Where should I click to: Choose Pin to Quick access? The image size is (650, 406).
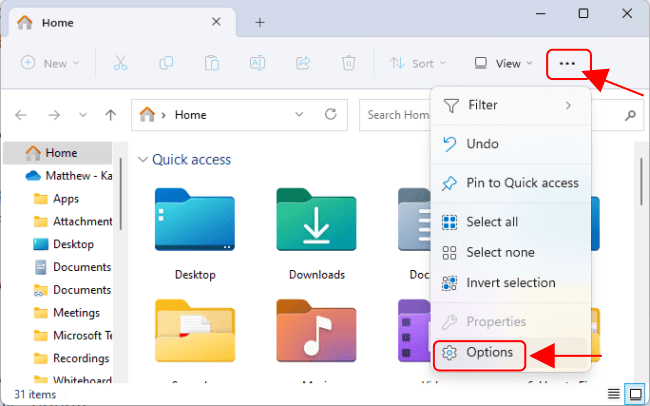click(x=511, y=183)
